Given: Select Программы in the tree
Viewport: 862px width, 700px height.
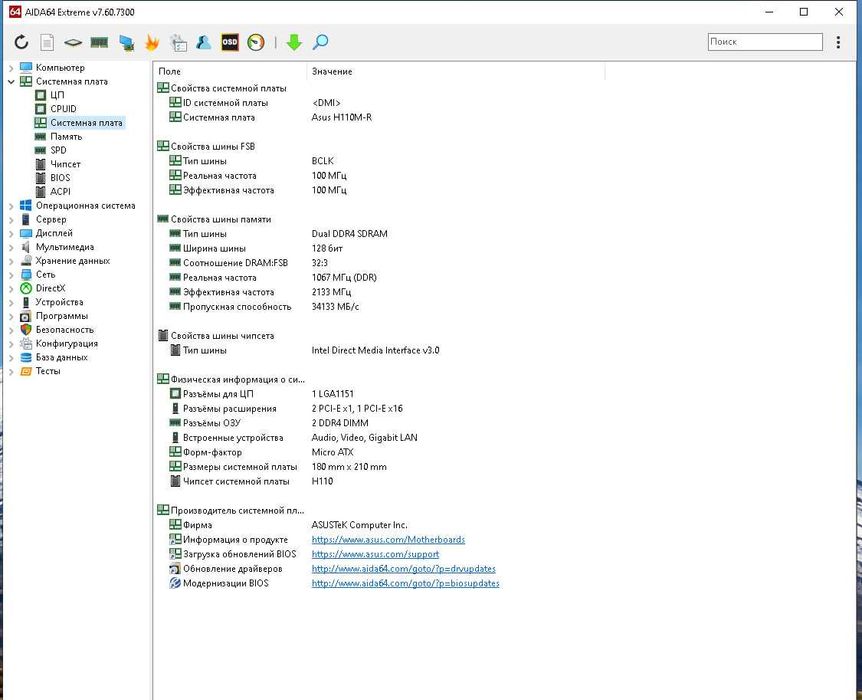Looking at the screenshot, I should [x=62, y=316].
